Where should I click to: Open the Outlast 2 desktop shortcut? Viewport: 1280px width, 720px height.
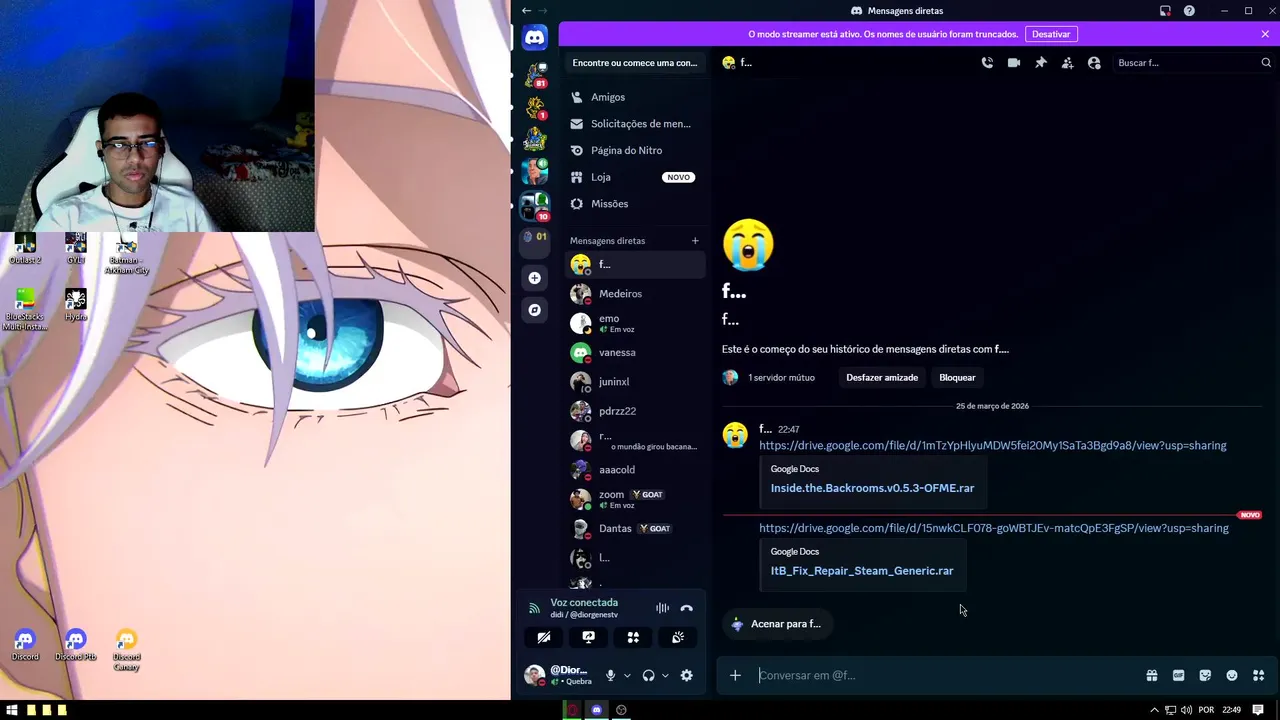click(x=25, y=249)
